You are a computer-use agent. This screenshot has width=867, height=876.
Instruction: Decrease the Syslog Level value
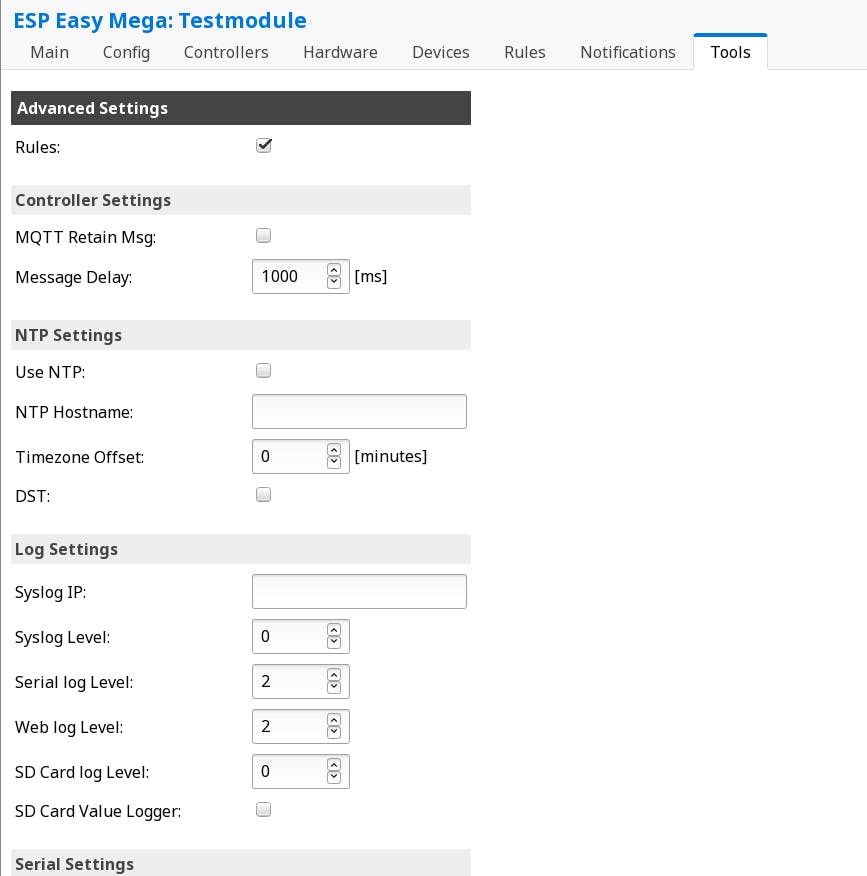[334, 643]
